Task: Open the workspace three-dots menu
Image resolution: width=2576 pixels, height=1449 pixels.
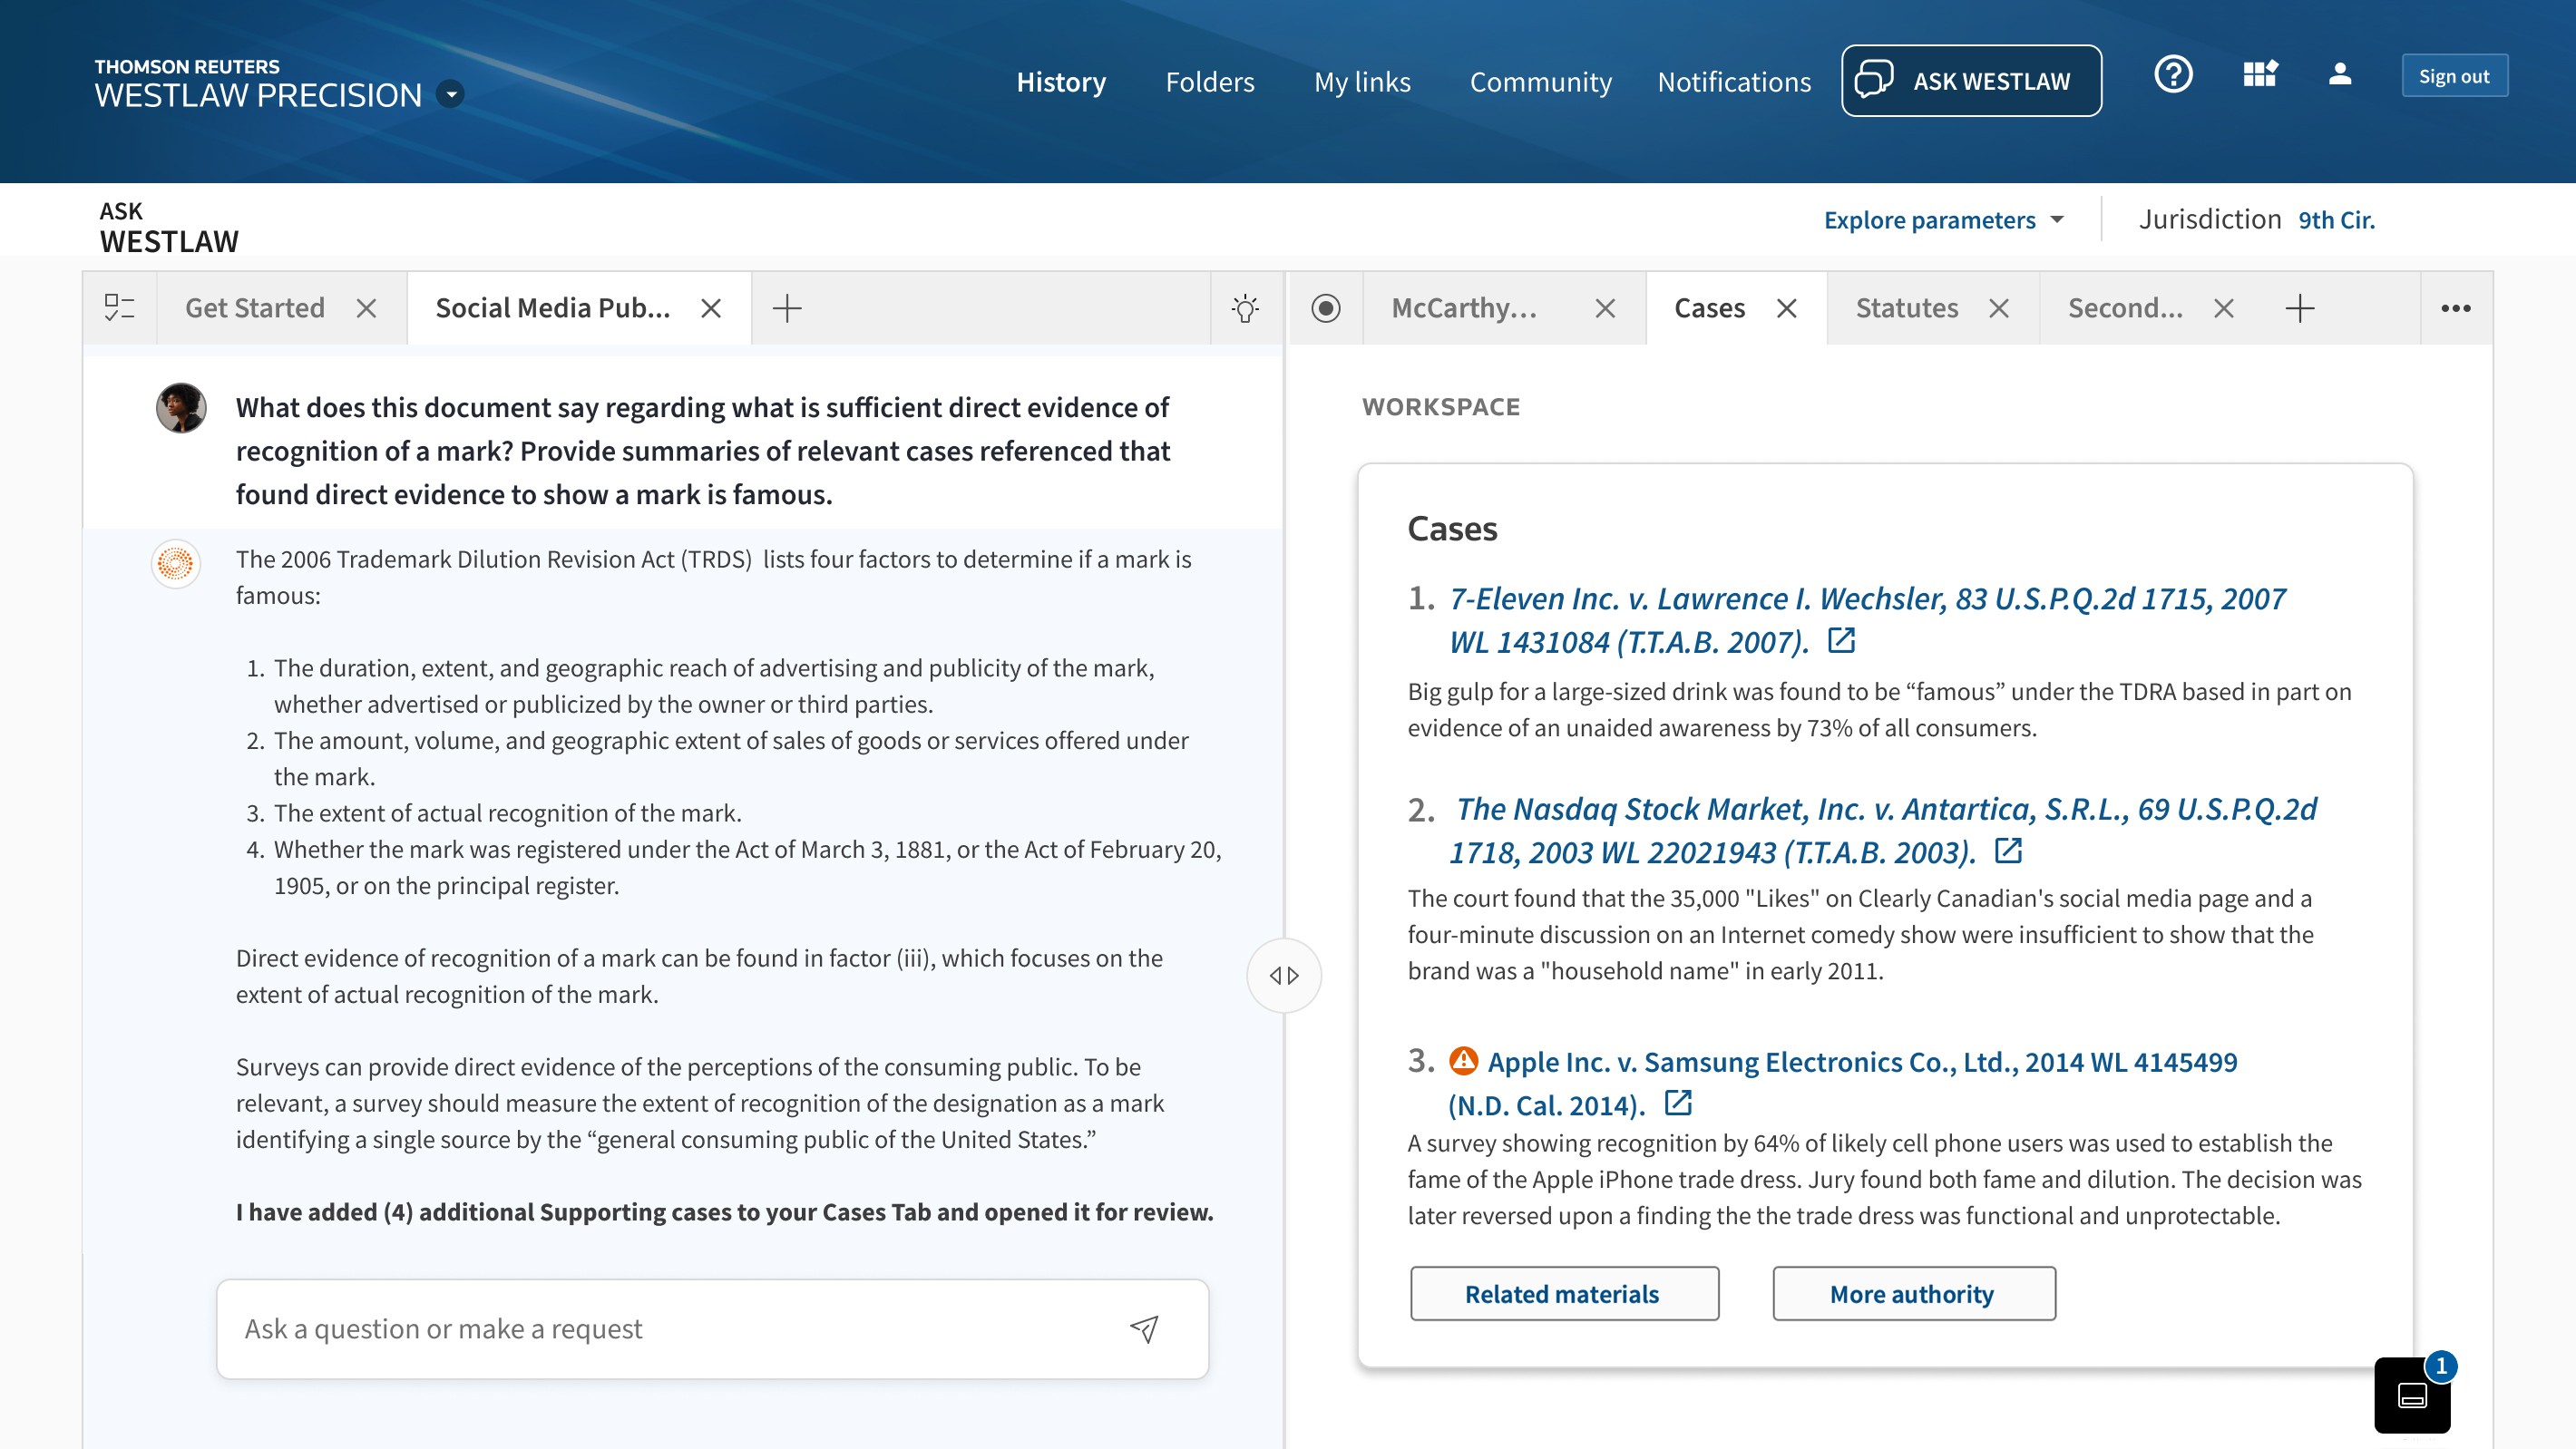Action: pyautogui.click(x=2455, y=308)
